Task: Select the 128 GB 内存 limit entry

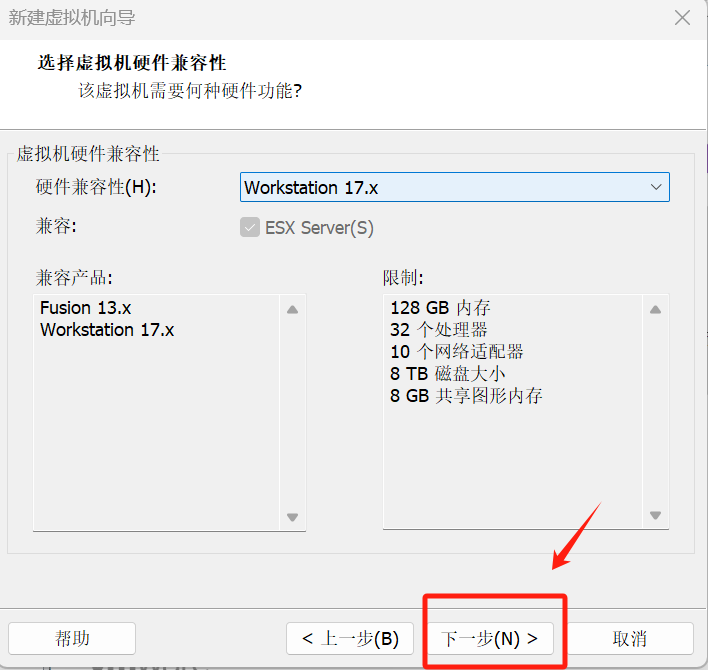Action: [440, 308]
